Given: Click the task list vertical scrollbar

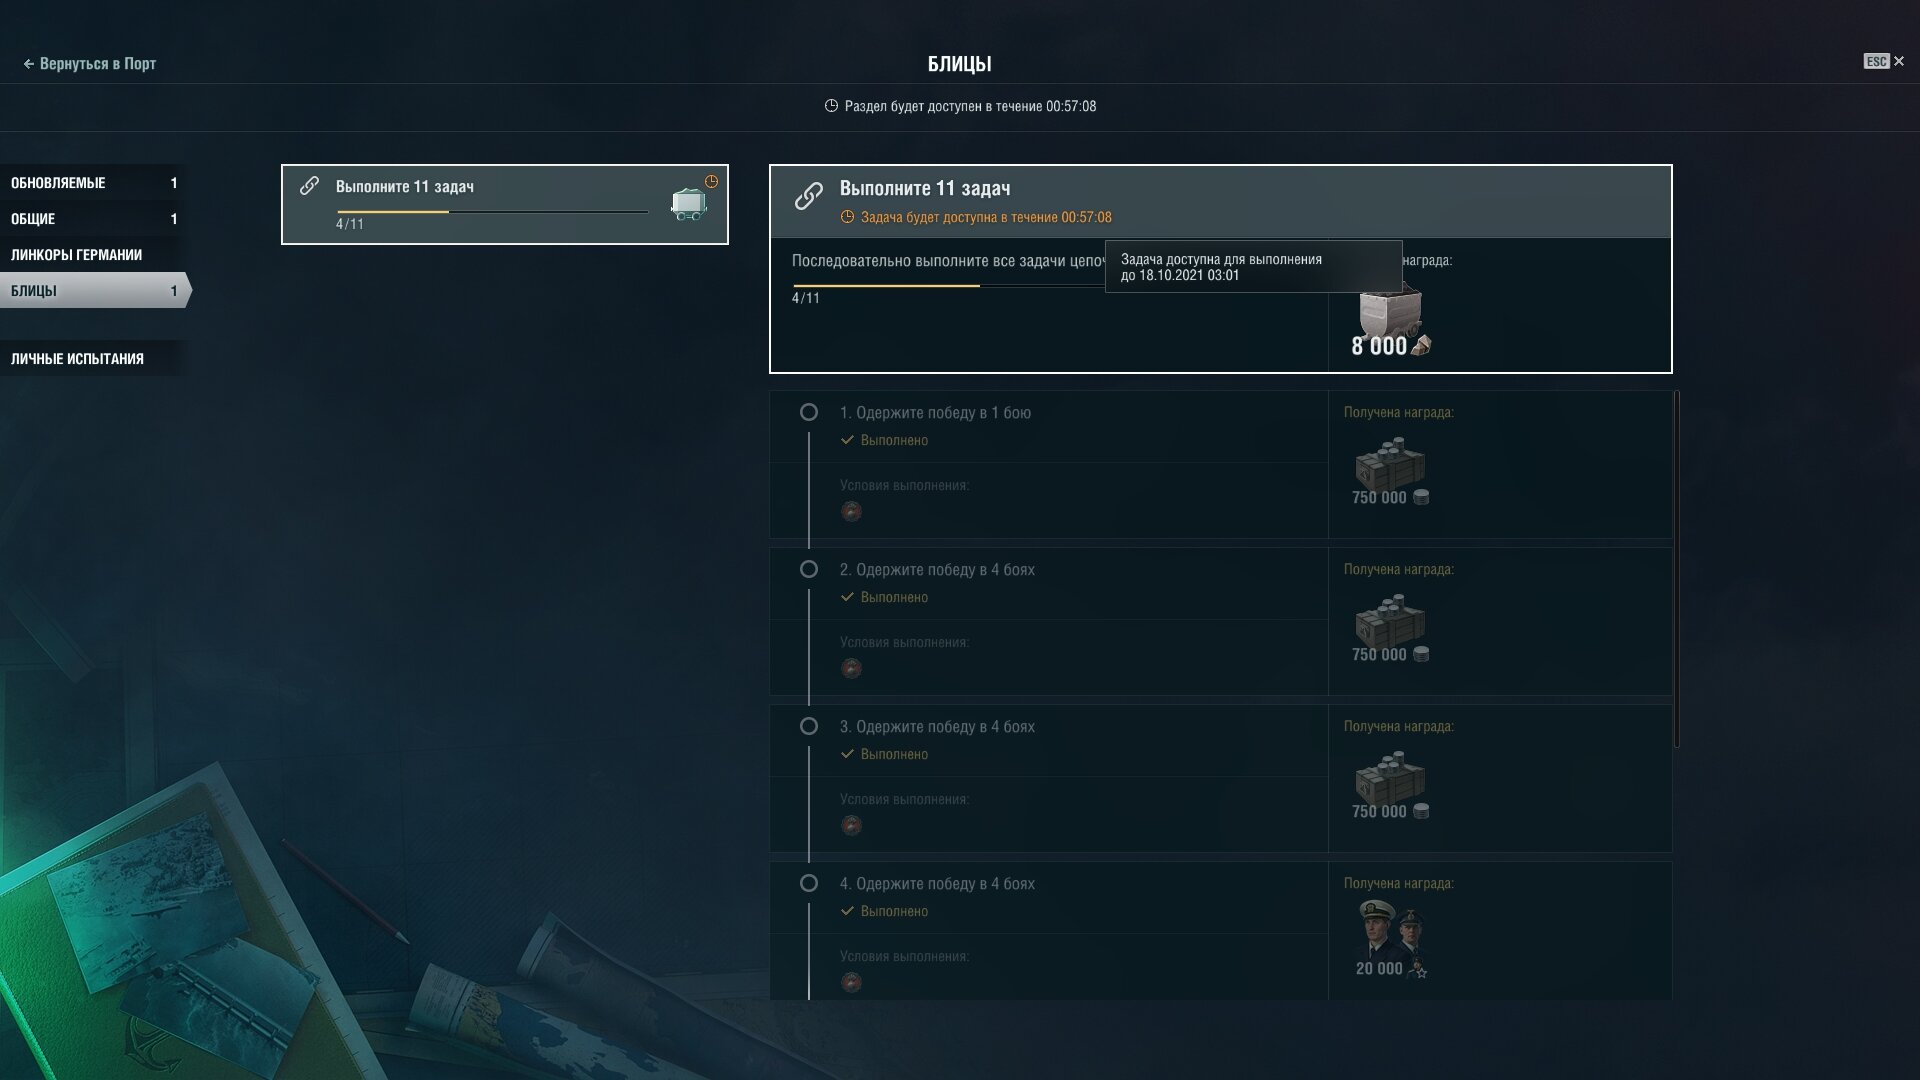Looking at the screenshot, I should pos(1676,569).
